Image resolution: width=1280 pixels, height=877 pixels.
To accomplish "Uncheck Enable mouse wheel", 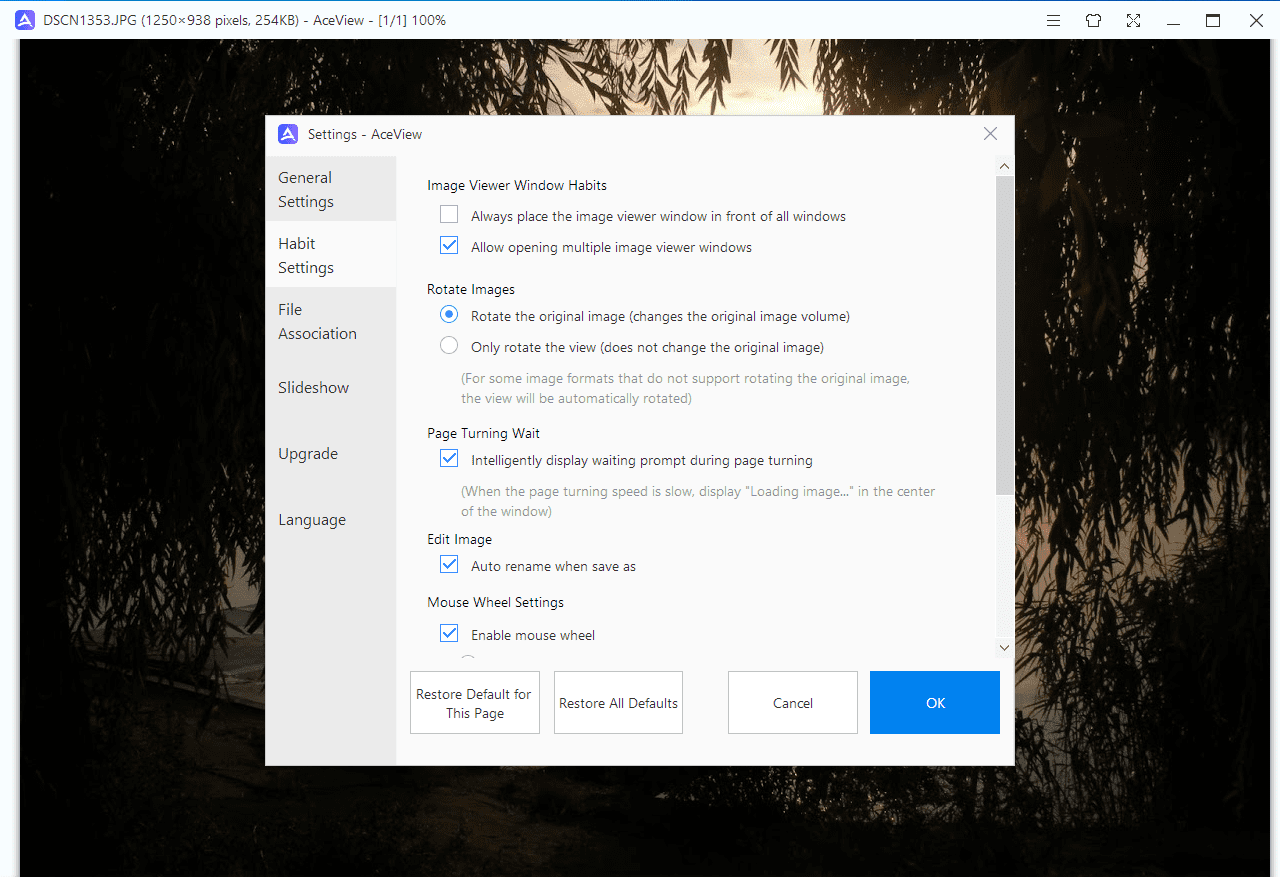I will tap(449, 634).
